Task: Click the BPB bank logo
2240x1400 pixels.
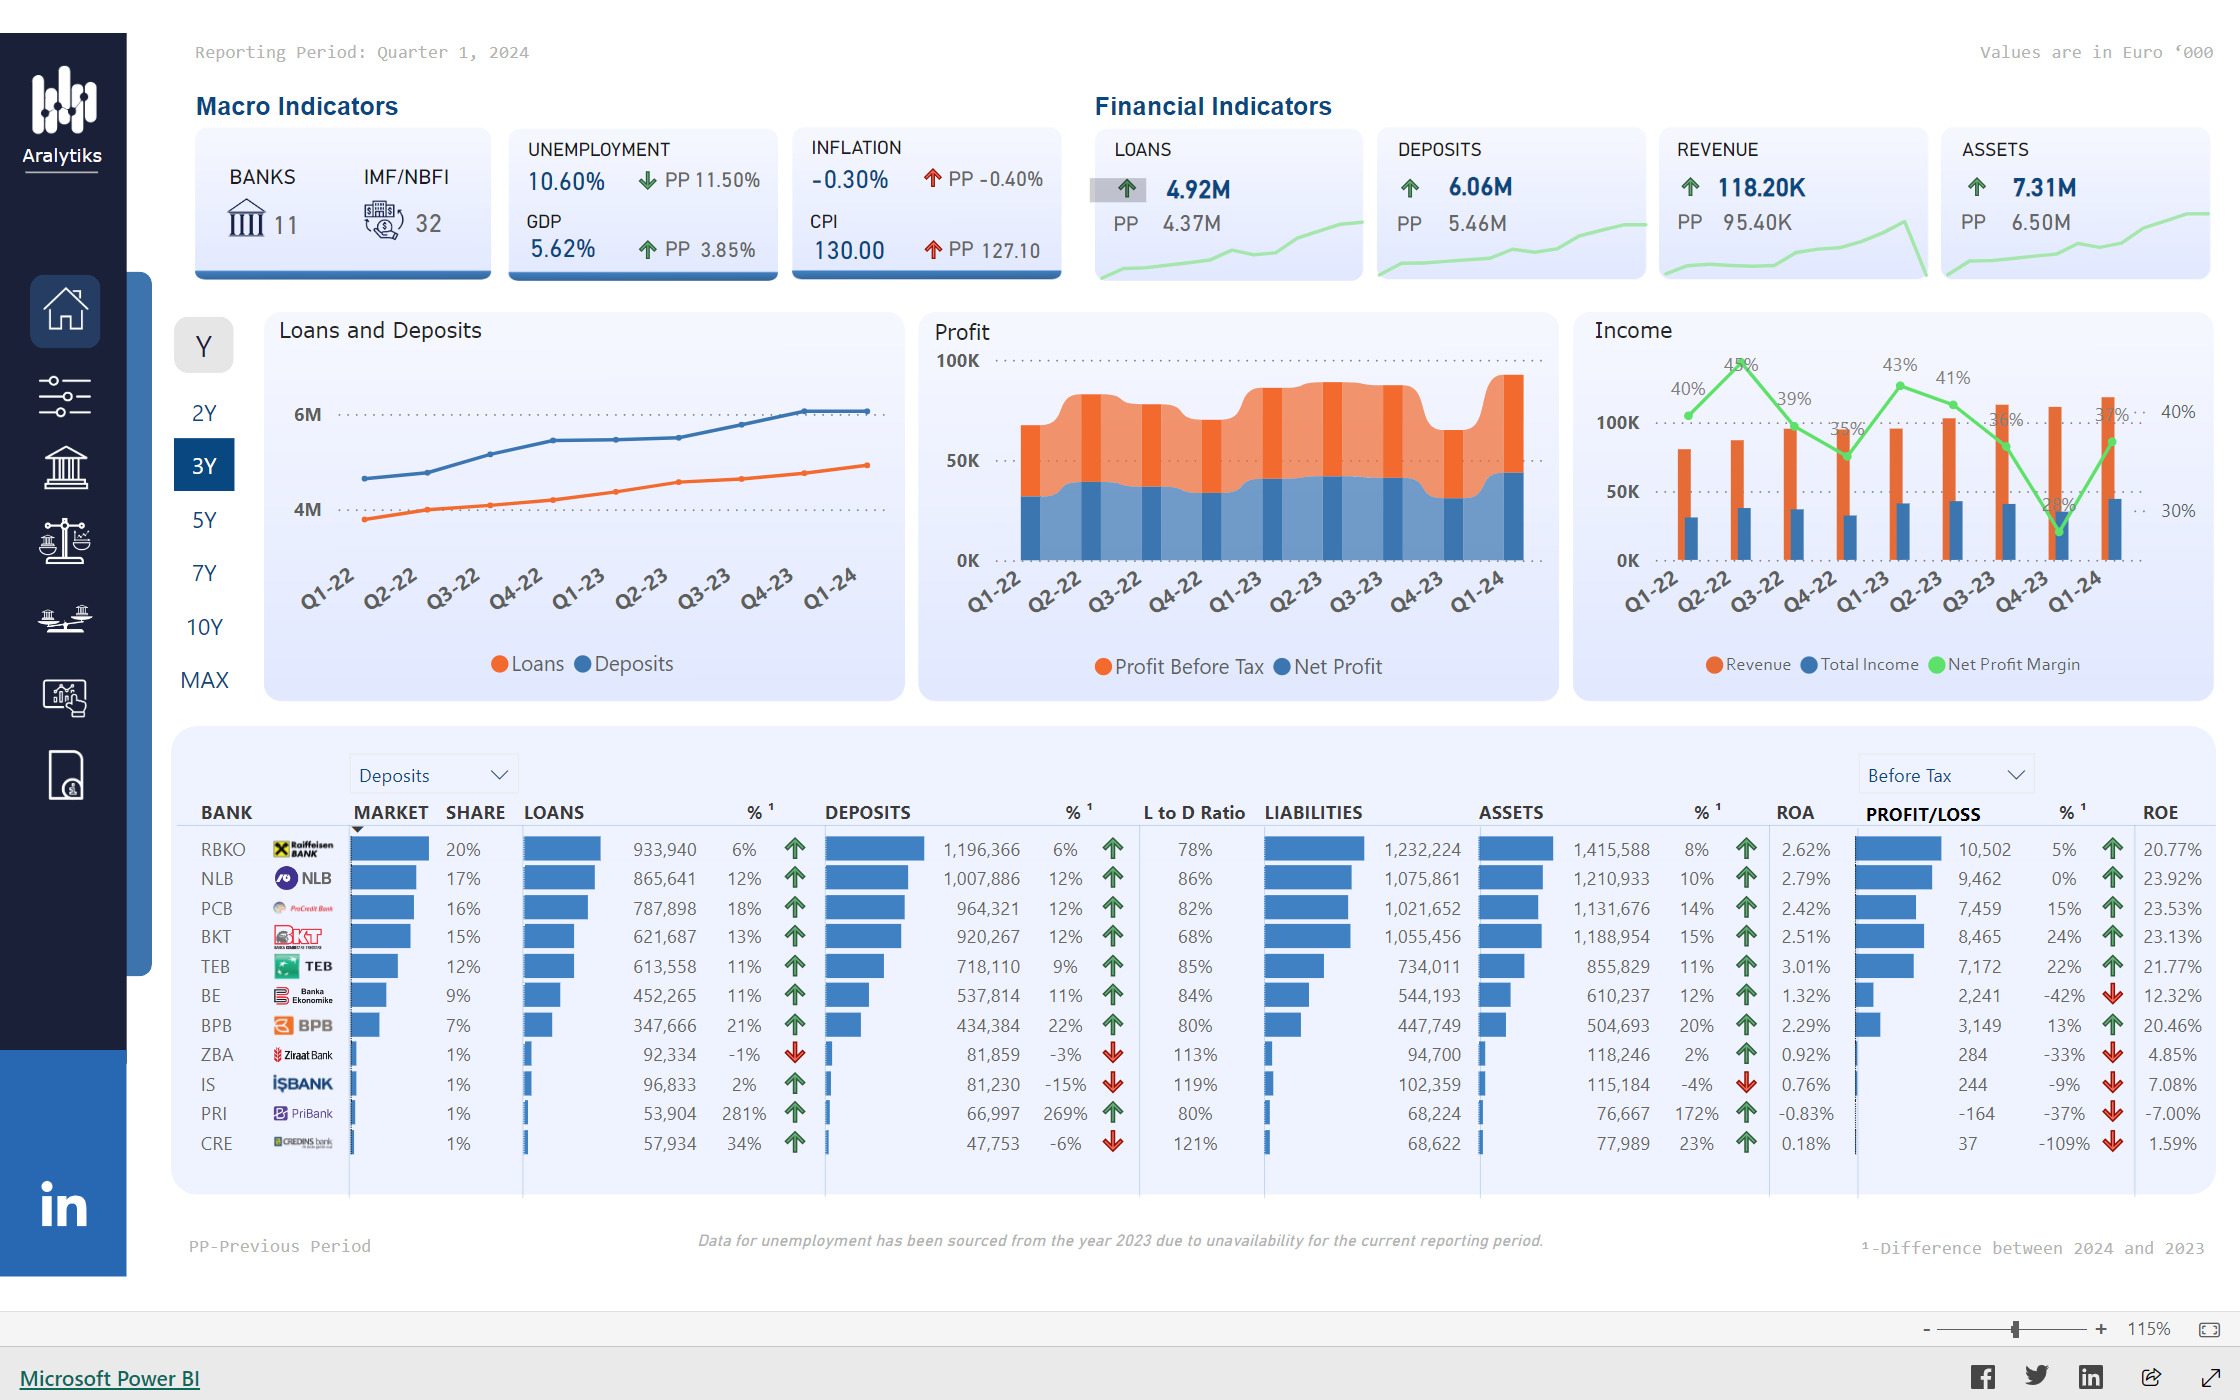Action: tap(303, 1025)
